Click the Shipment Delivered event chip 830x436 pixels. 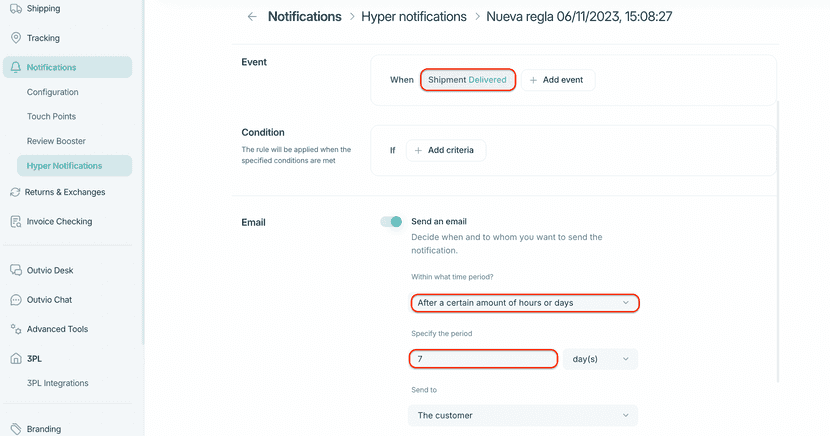click(x=468, y=80)
